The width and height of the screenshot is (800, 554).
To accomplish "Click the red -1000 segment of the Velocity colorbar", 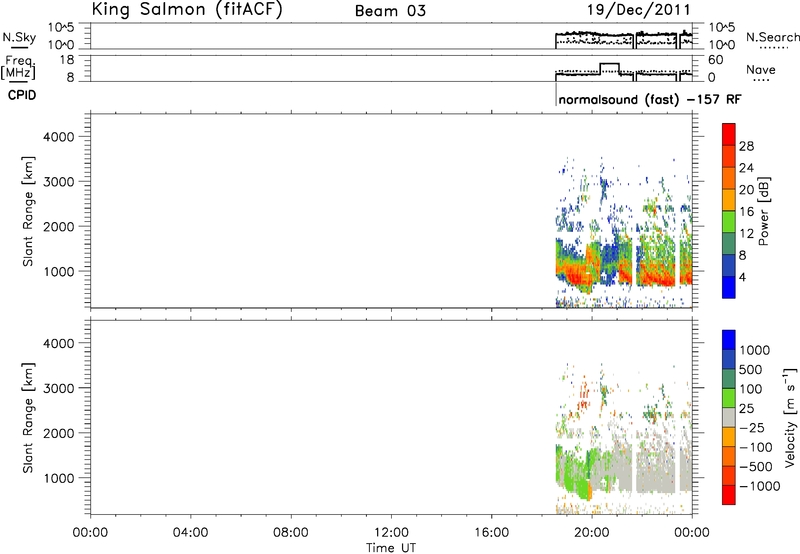I will point(729,495).
